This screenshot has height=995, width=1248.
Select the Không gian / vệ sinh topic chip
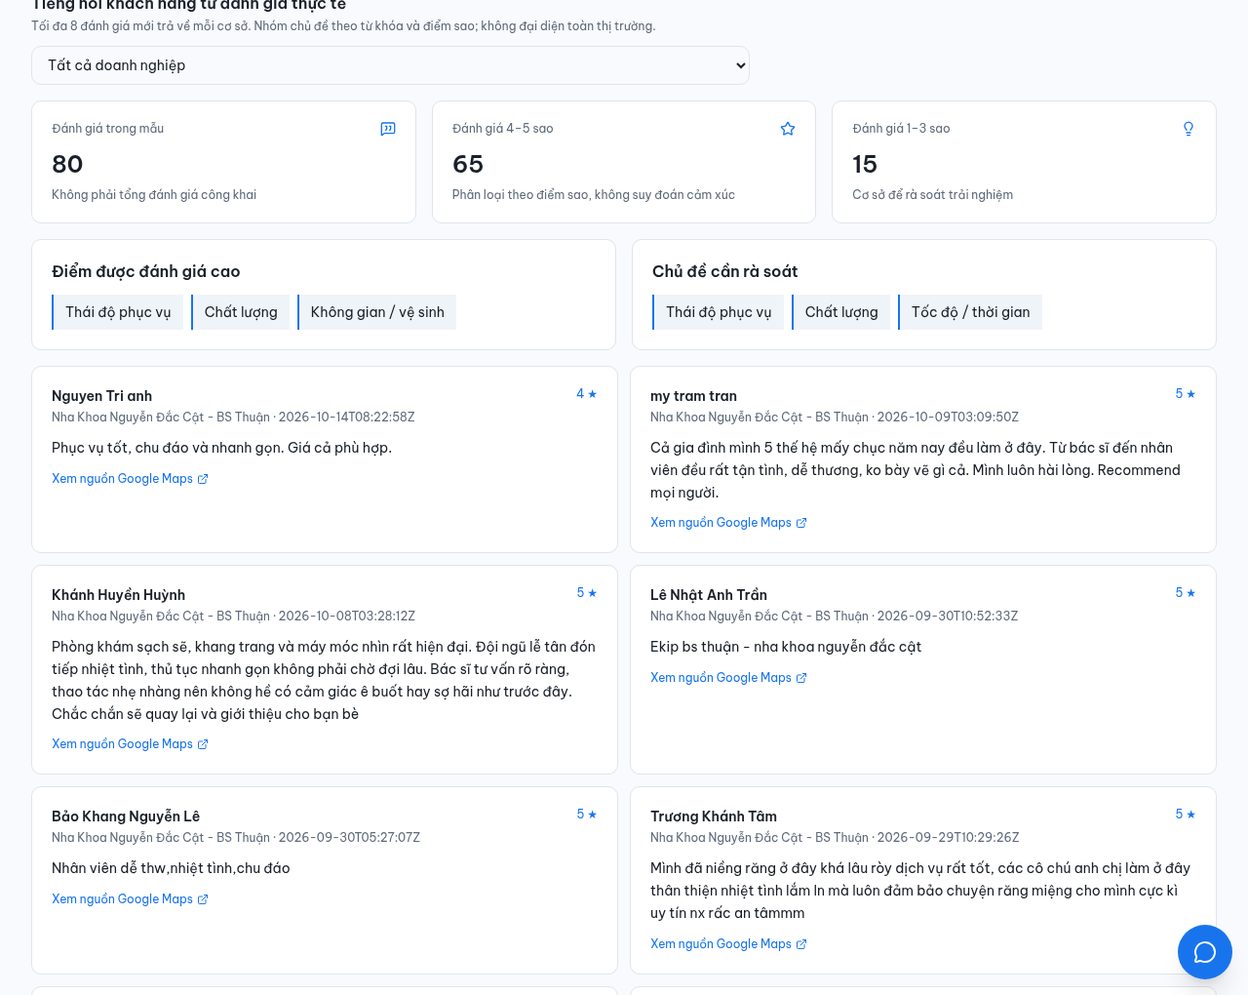coord(377,312)
